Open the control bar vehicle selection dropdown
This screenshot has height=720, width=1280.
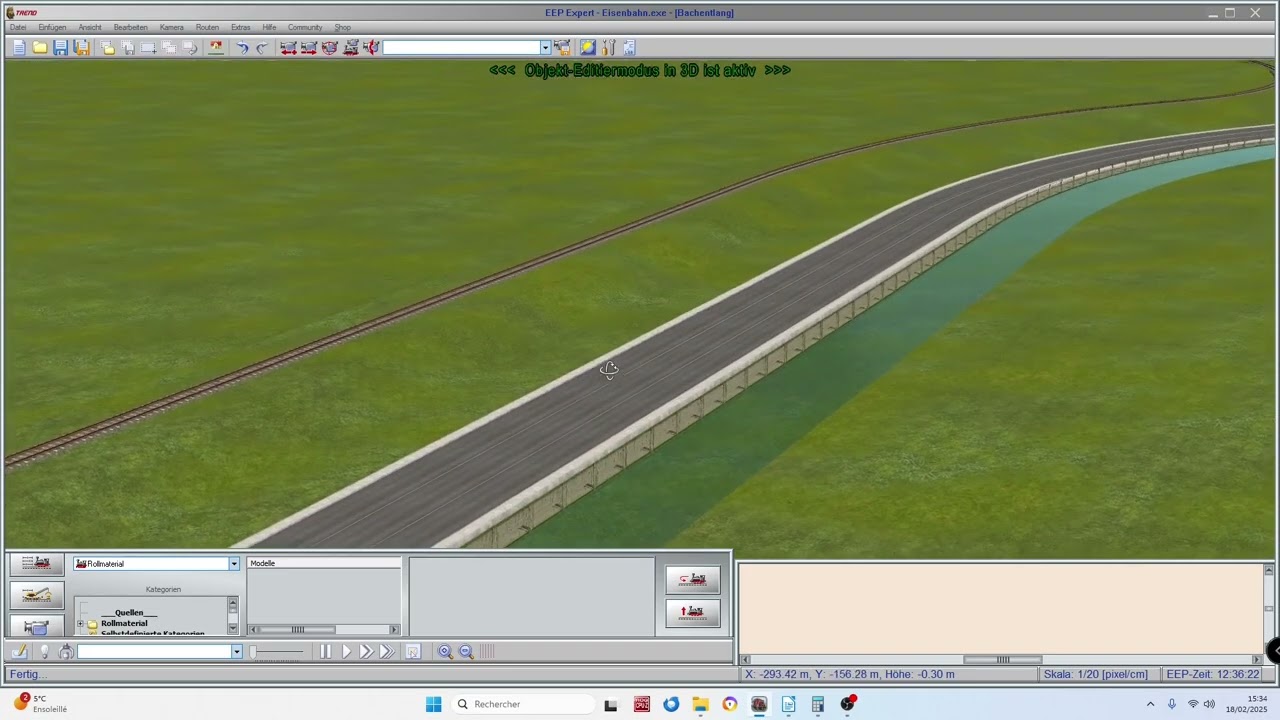[x=237, y=652]
